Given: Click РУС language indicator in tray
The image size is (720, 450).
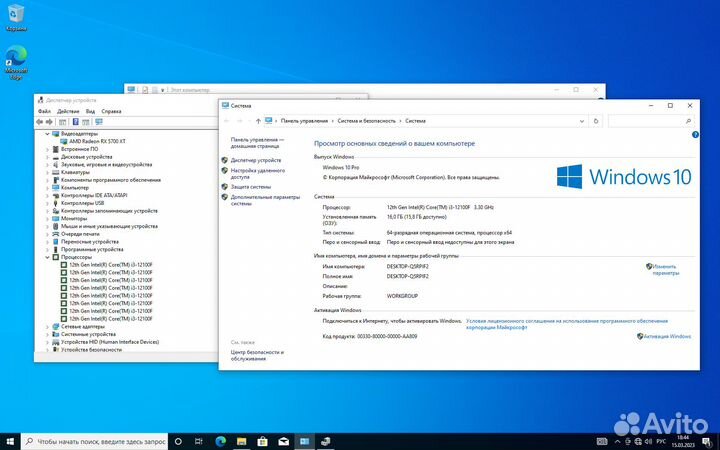Looking at the screenshot, I should pos(661,442).
